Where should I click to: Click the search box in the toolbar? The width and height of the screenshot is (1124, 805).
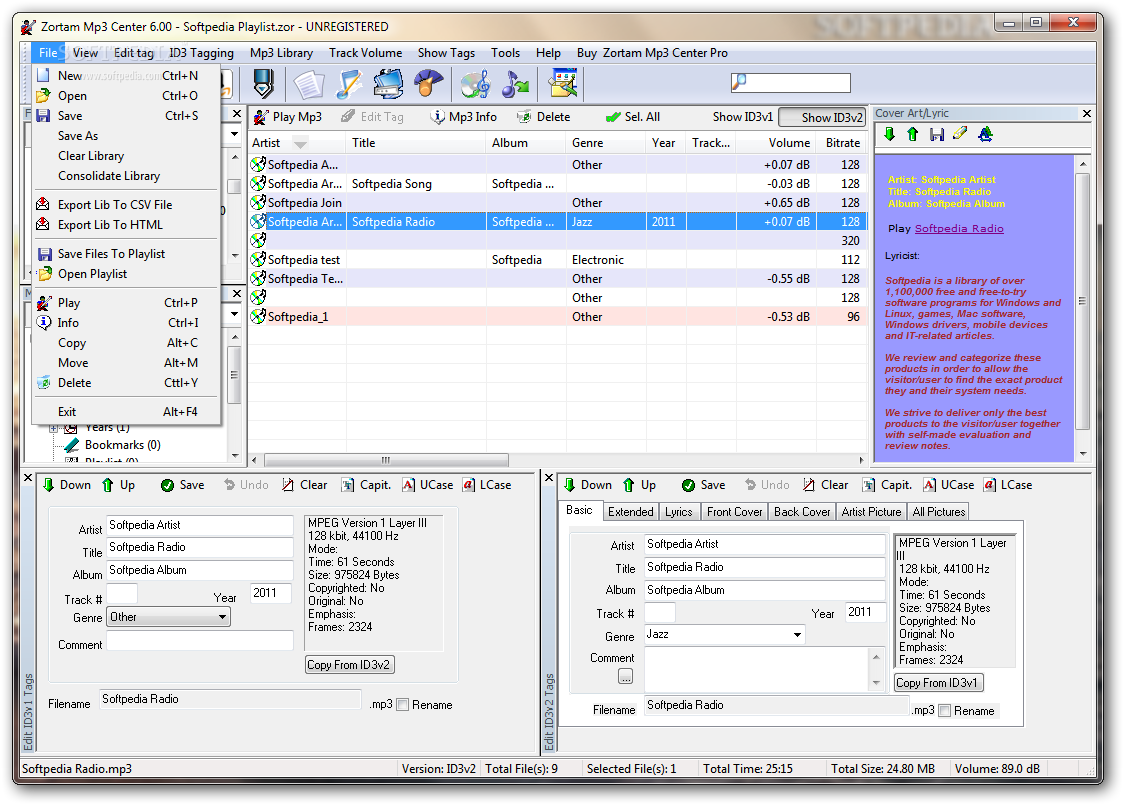(x=790, y=83)
